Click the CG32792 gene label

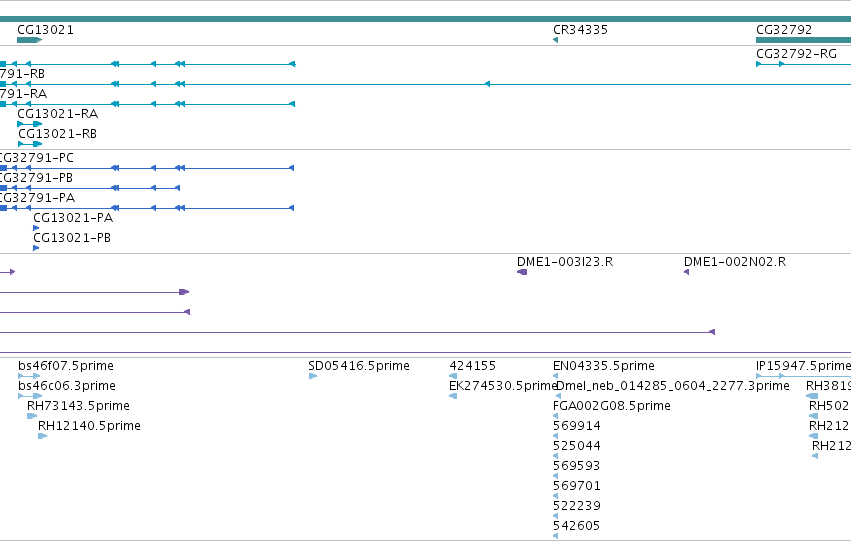click(x=784, y=30)
